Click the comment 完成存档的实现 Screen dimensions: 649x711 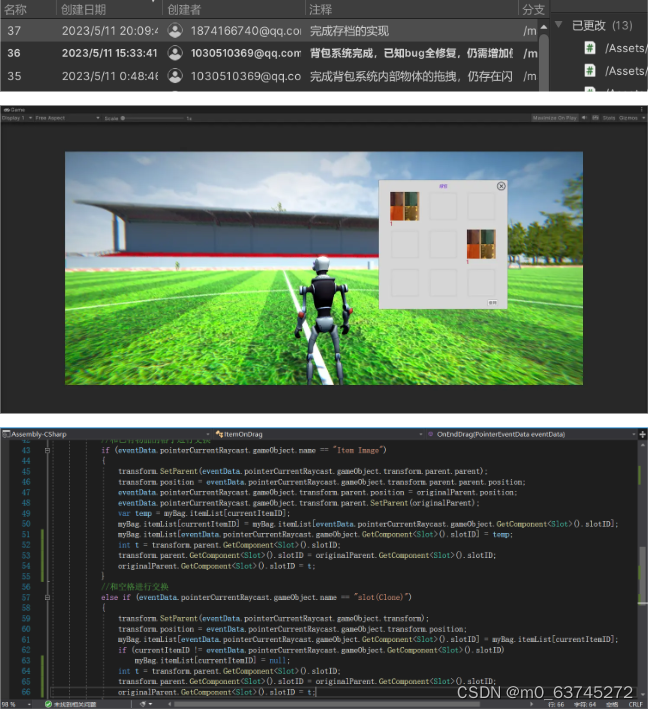coord(349,31)
